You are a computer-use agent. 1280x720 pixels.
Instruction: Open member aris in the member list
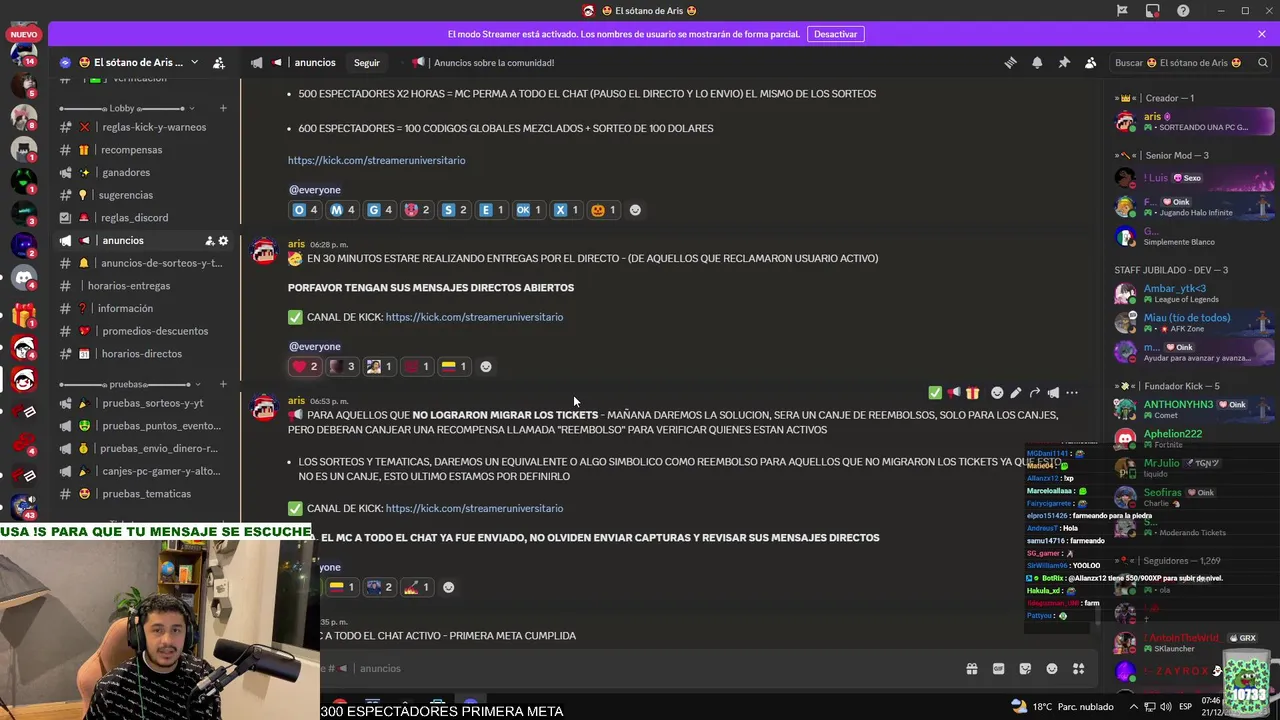(x=1193, y=122)
